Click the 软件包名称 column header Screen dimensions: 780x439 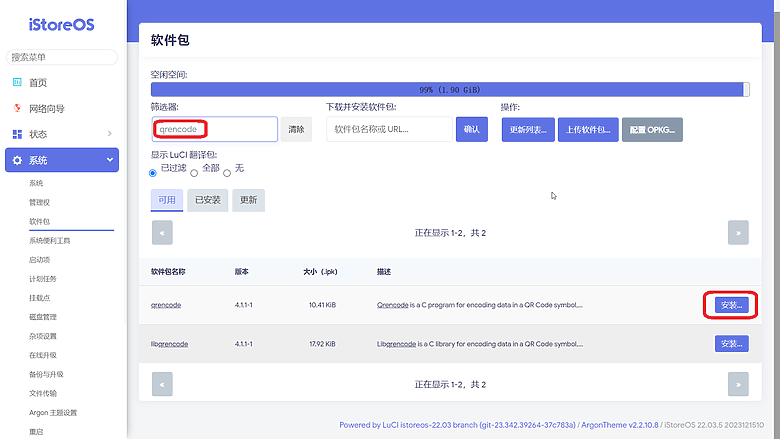[168, 271]
